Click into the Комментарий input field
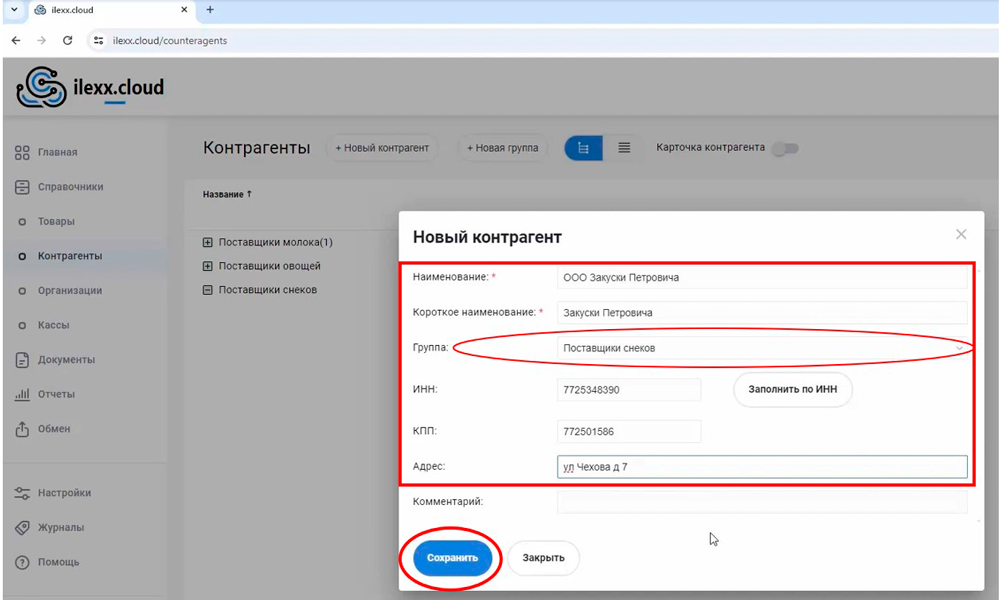Viewport: 1000px width, 600px height. tap(761, 502)
